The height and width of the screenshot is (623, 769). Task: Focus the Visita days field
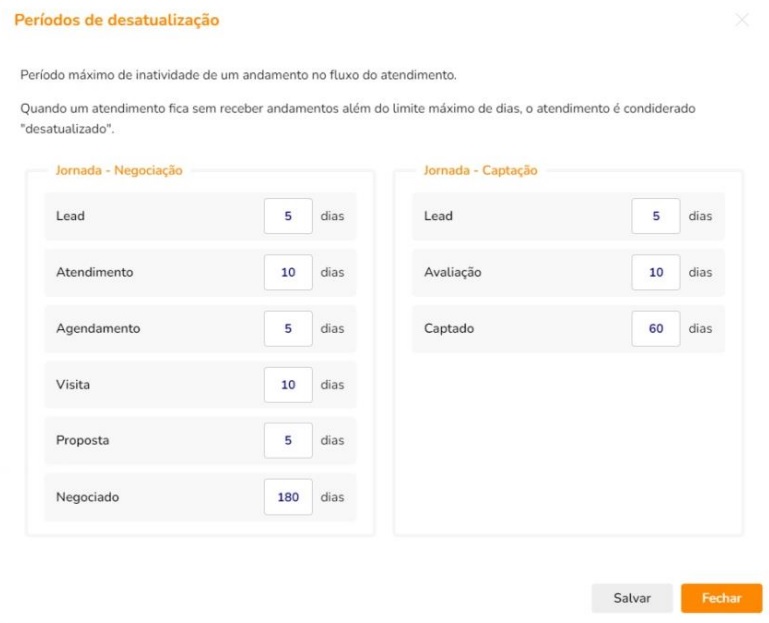tap(288, 384)
